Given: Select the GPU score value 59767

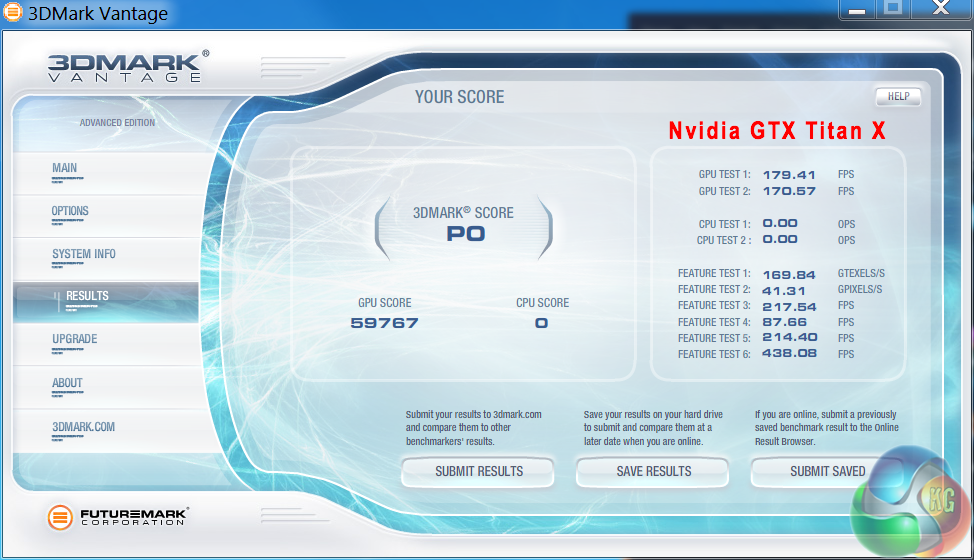Looking at the screenshot, I should pos(385,323).
